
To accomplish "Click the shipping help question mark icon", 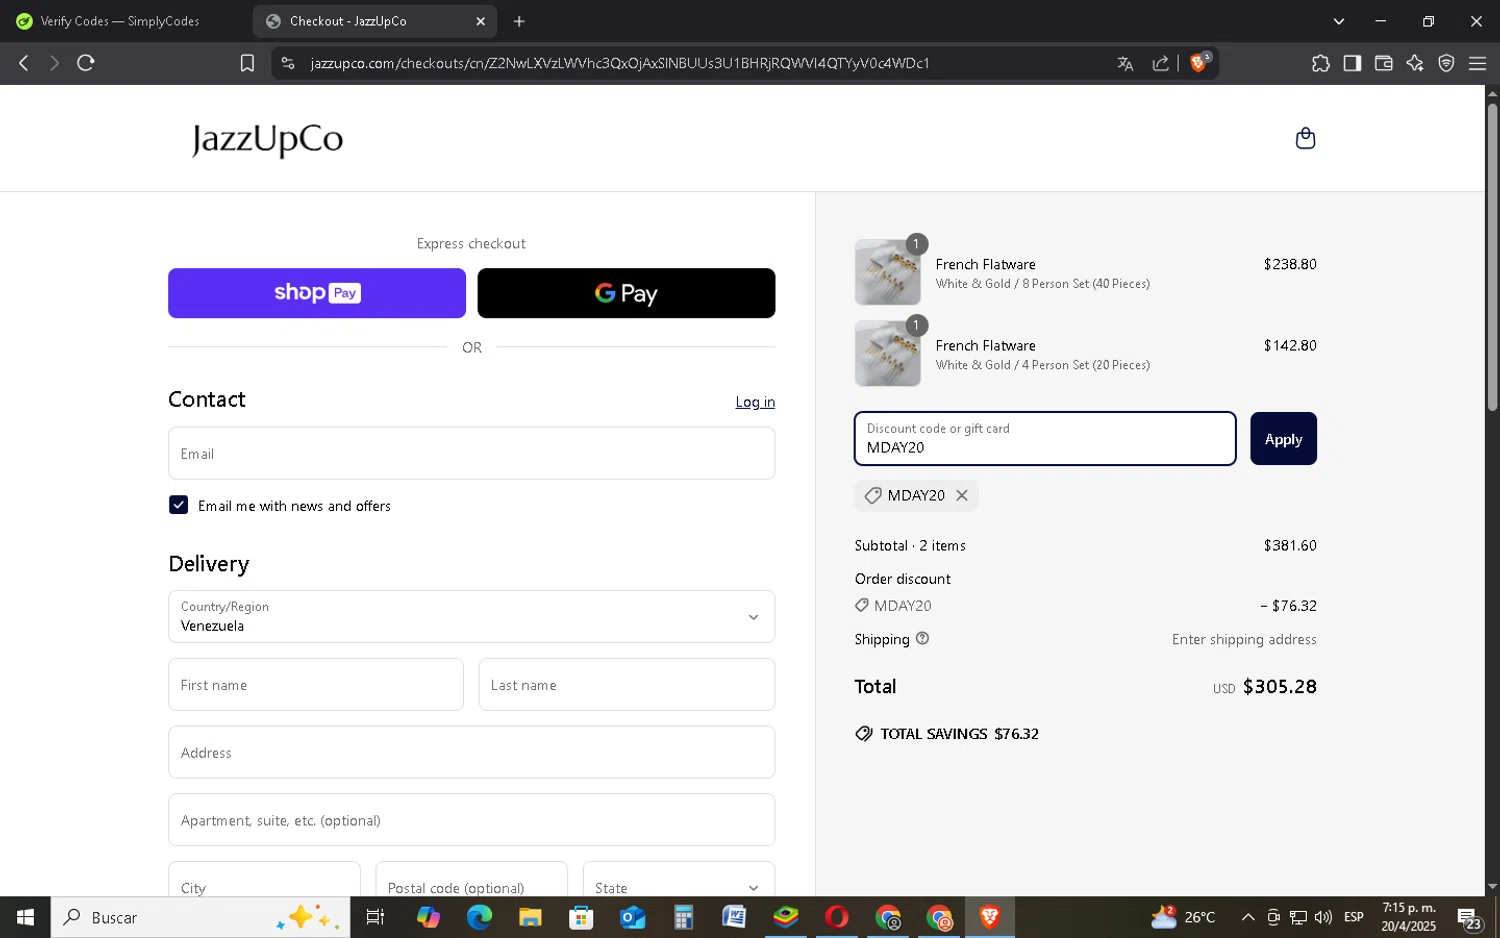I will [922, 638].
